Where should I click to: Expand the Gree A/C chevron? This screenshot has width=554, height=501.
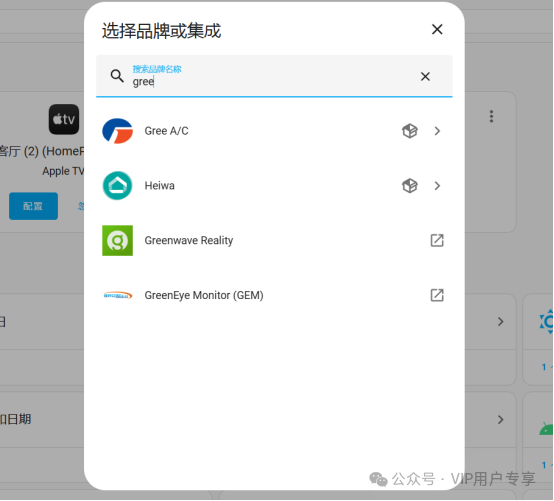pos(437,131)
